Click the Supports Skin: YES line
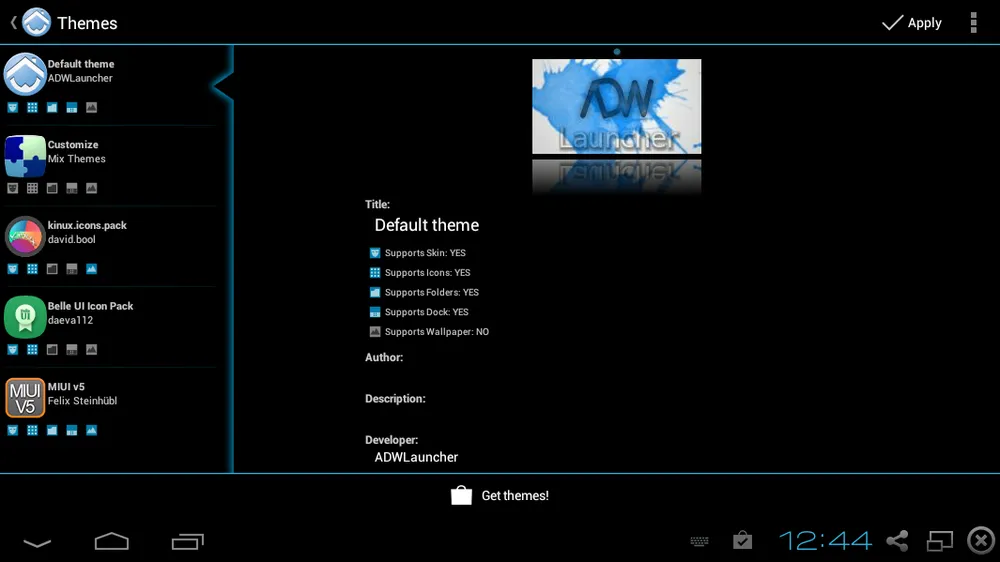 click(x=418, y=253)
